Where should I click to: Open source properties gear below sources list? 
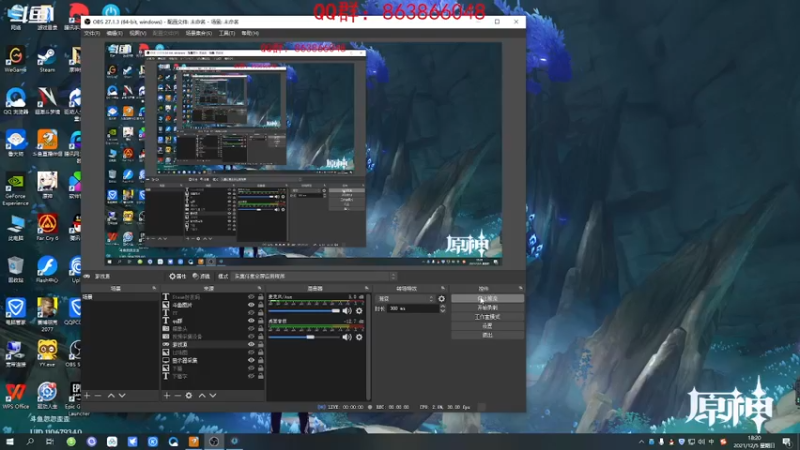189,395
